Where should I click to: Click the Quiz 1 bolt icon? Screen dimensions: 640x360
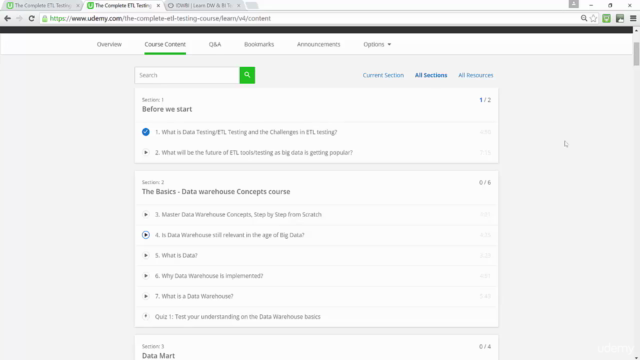[146, 316]
